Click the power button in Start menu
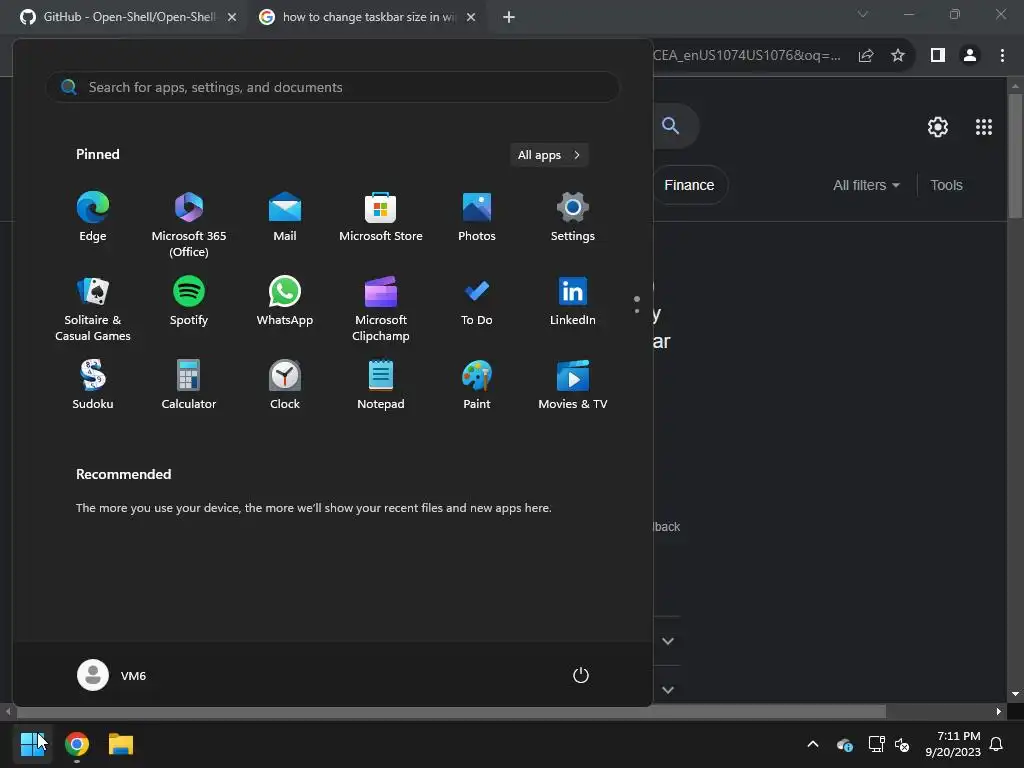 tap(581, 675)
